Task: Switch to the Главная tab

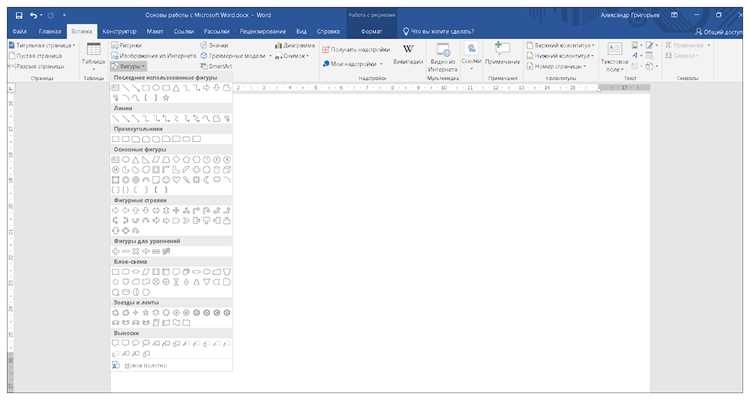Action: point(50,32)
